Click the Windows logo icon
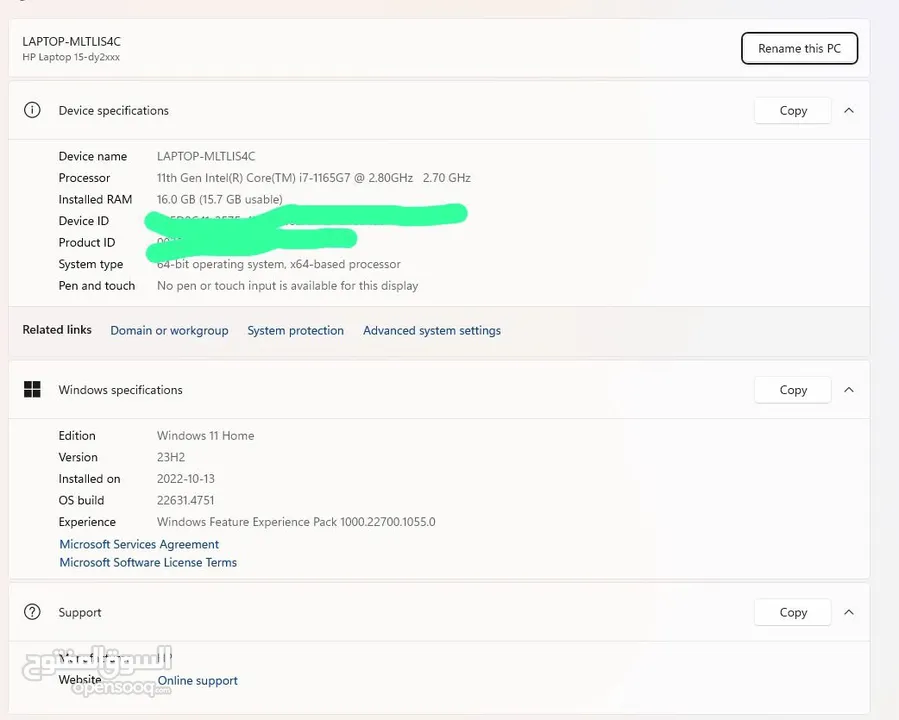The image size is (899, 720). (32, 389)
